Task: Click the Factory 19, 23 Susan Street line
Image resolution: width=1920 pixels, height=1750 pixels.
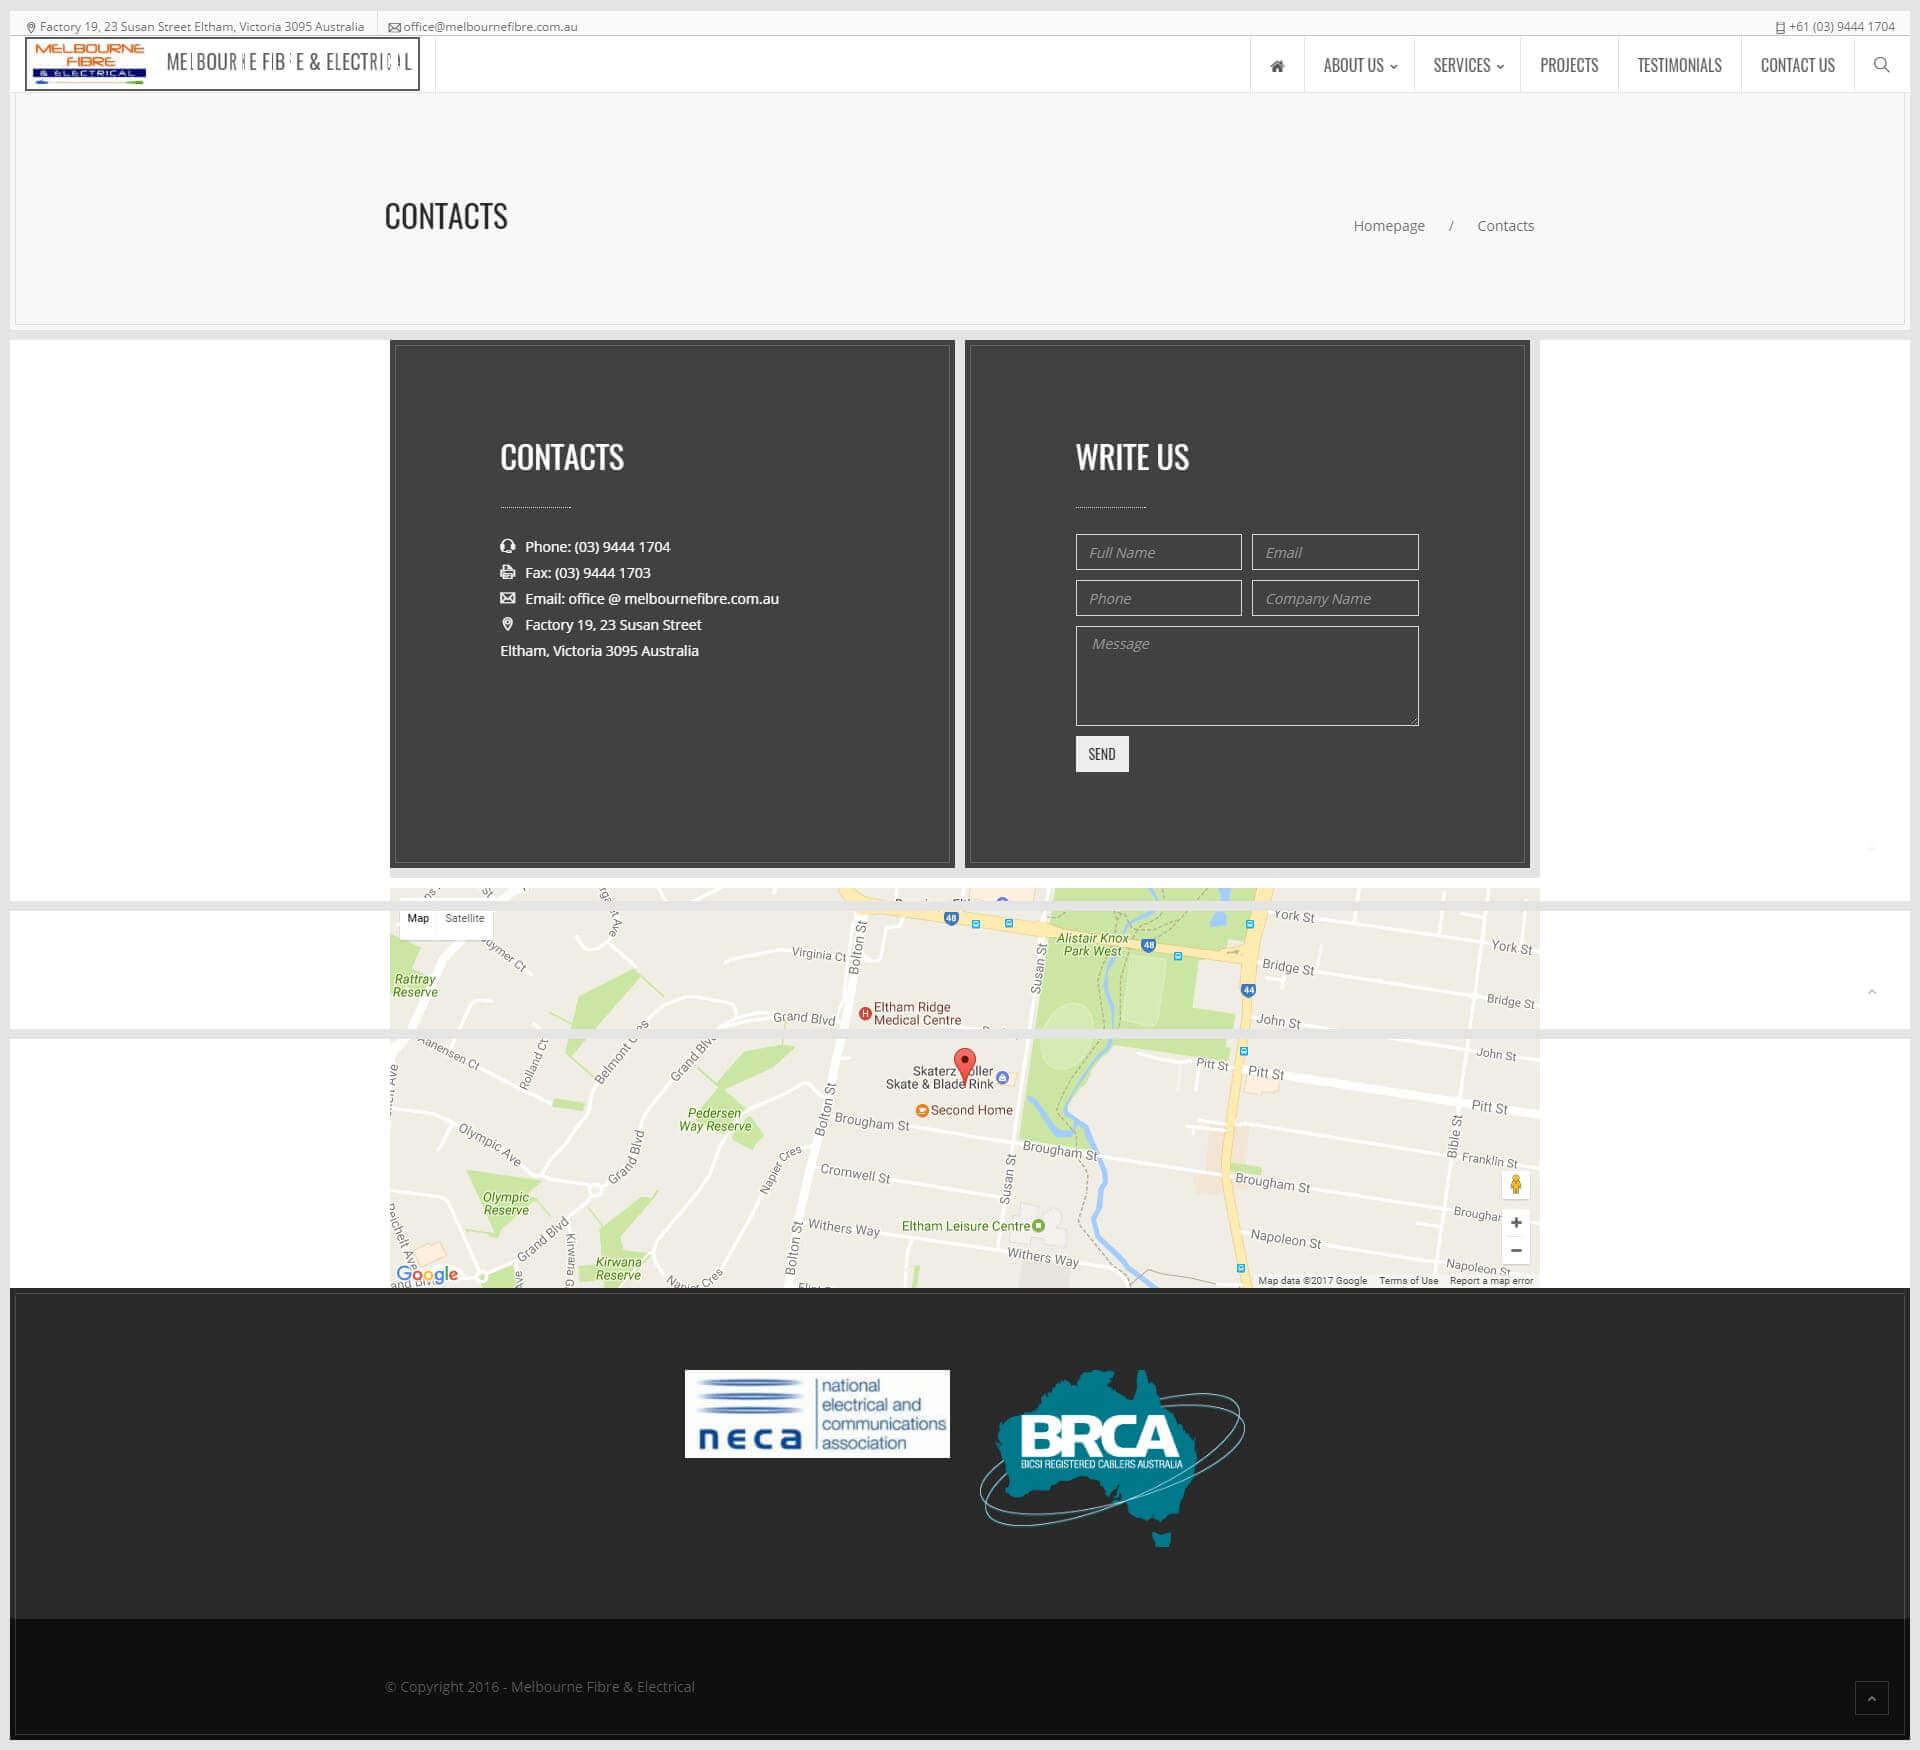Action: [x=613, y=625]
